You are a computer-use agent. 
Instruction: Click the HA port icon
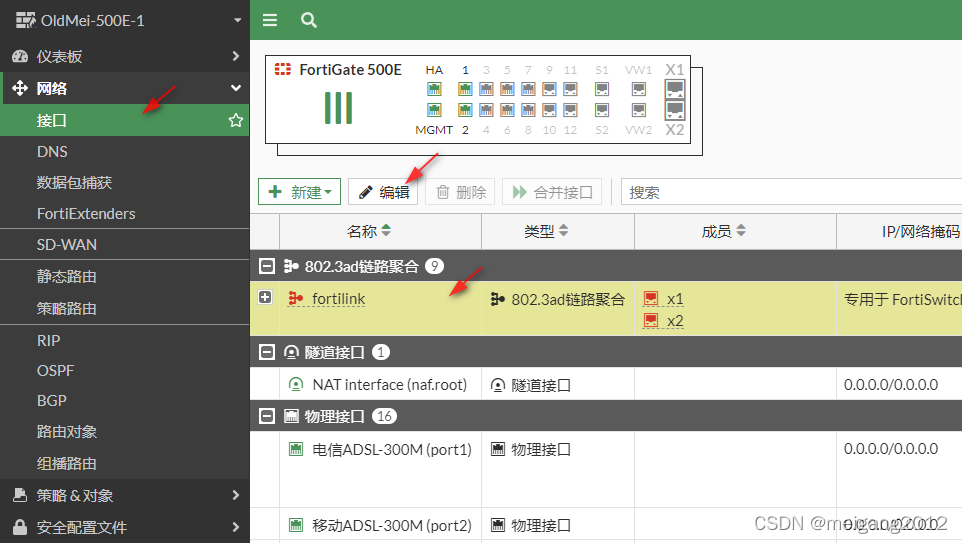[434, 89]
